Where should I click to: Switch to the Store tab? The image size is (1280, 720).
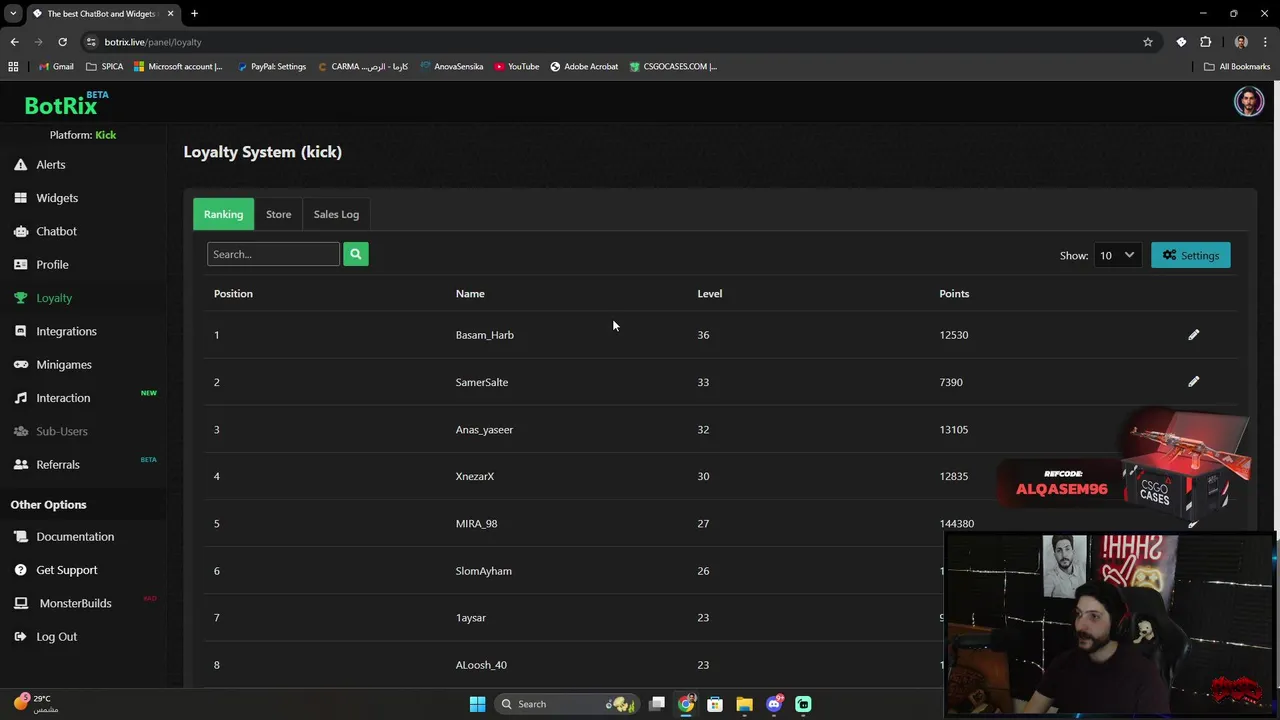[x=278, y=214]
